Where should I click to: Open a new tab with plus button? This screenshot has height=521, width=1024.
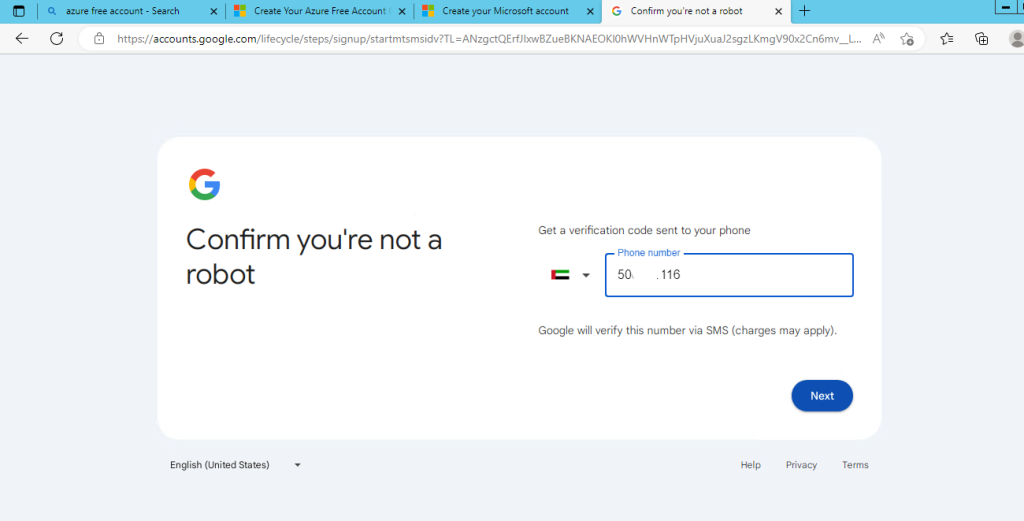point(805,11)
